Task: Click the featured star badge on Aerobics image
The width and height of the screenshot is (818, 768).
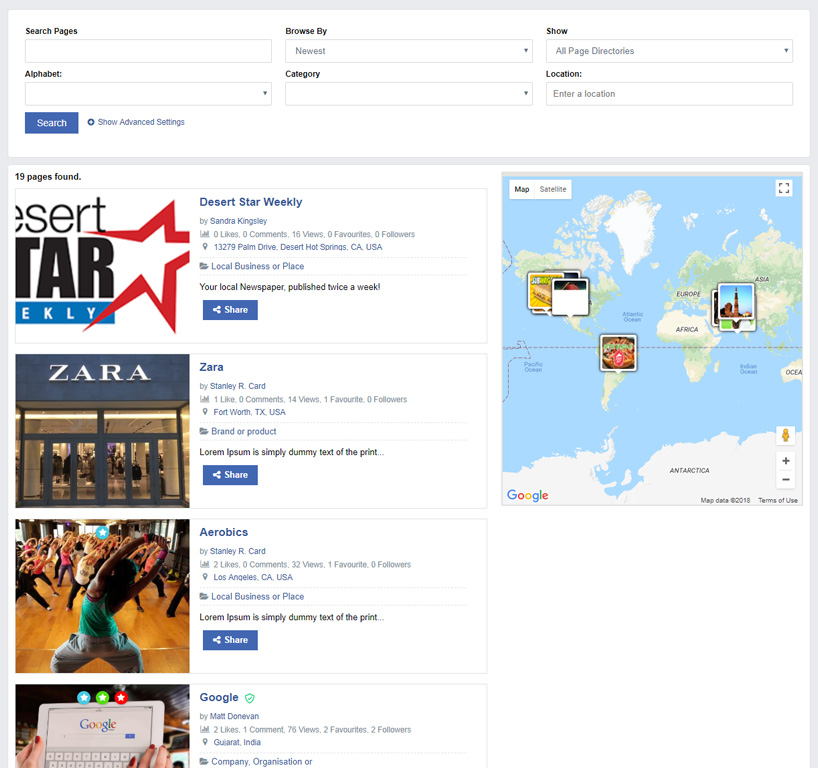Action: tap(102, 533)
